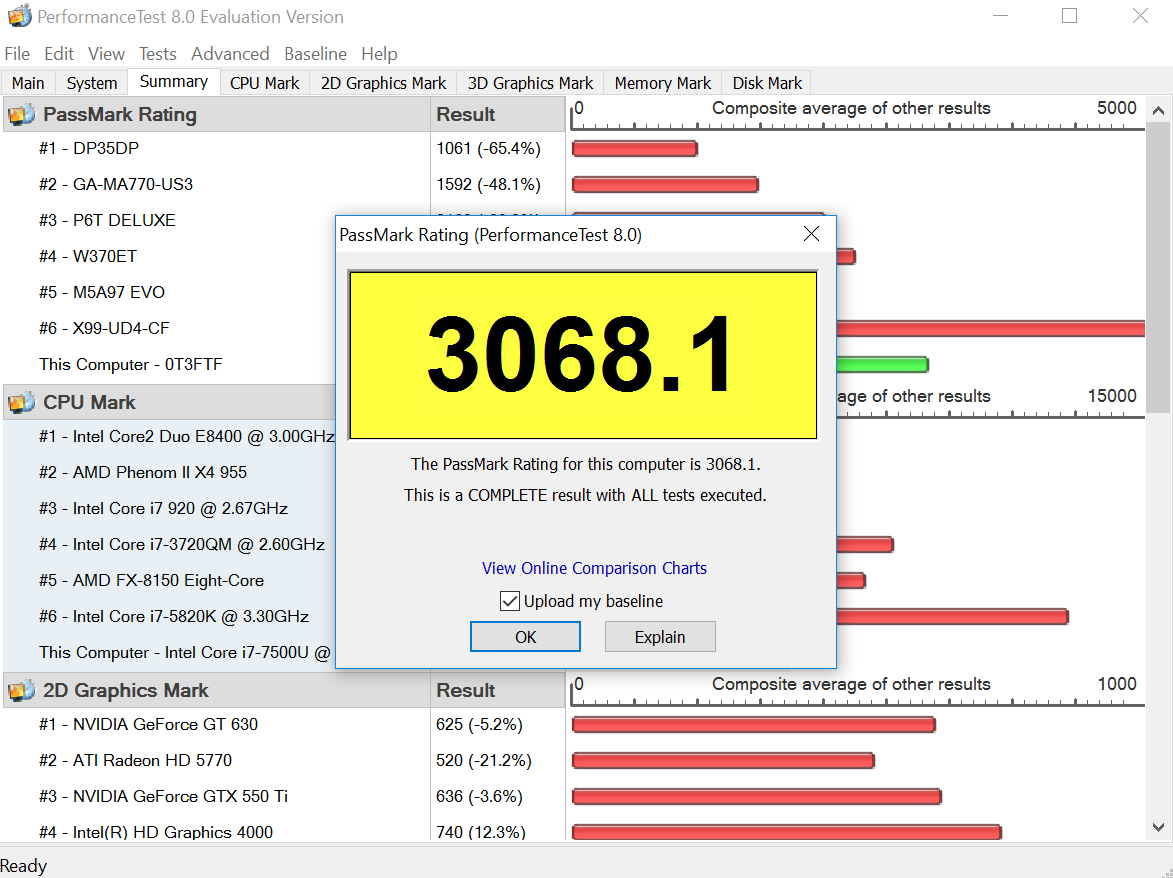Go to the Disk Mark tab
This screenshot has height=878, width=1173.
pos(767,83)
